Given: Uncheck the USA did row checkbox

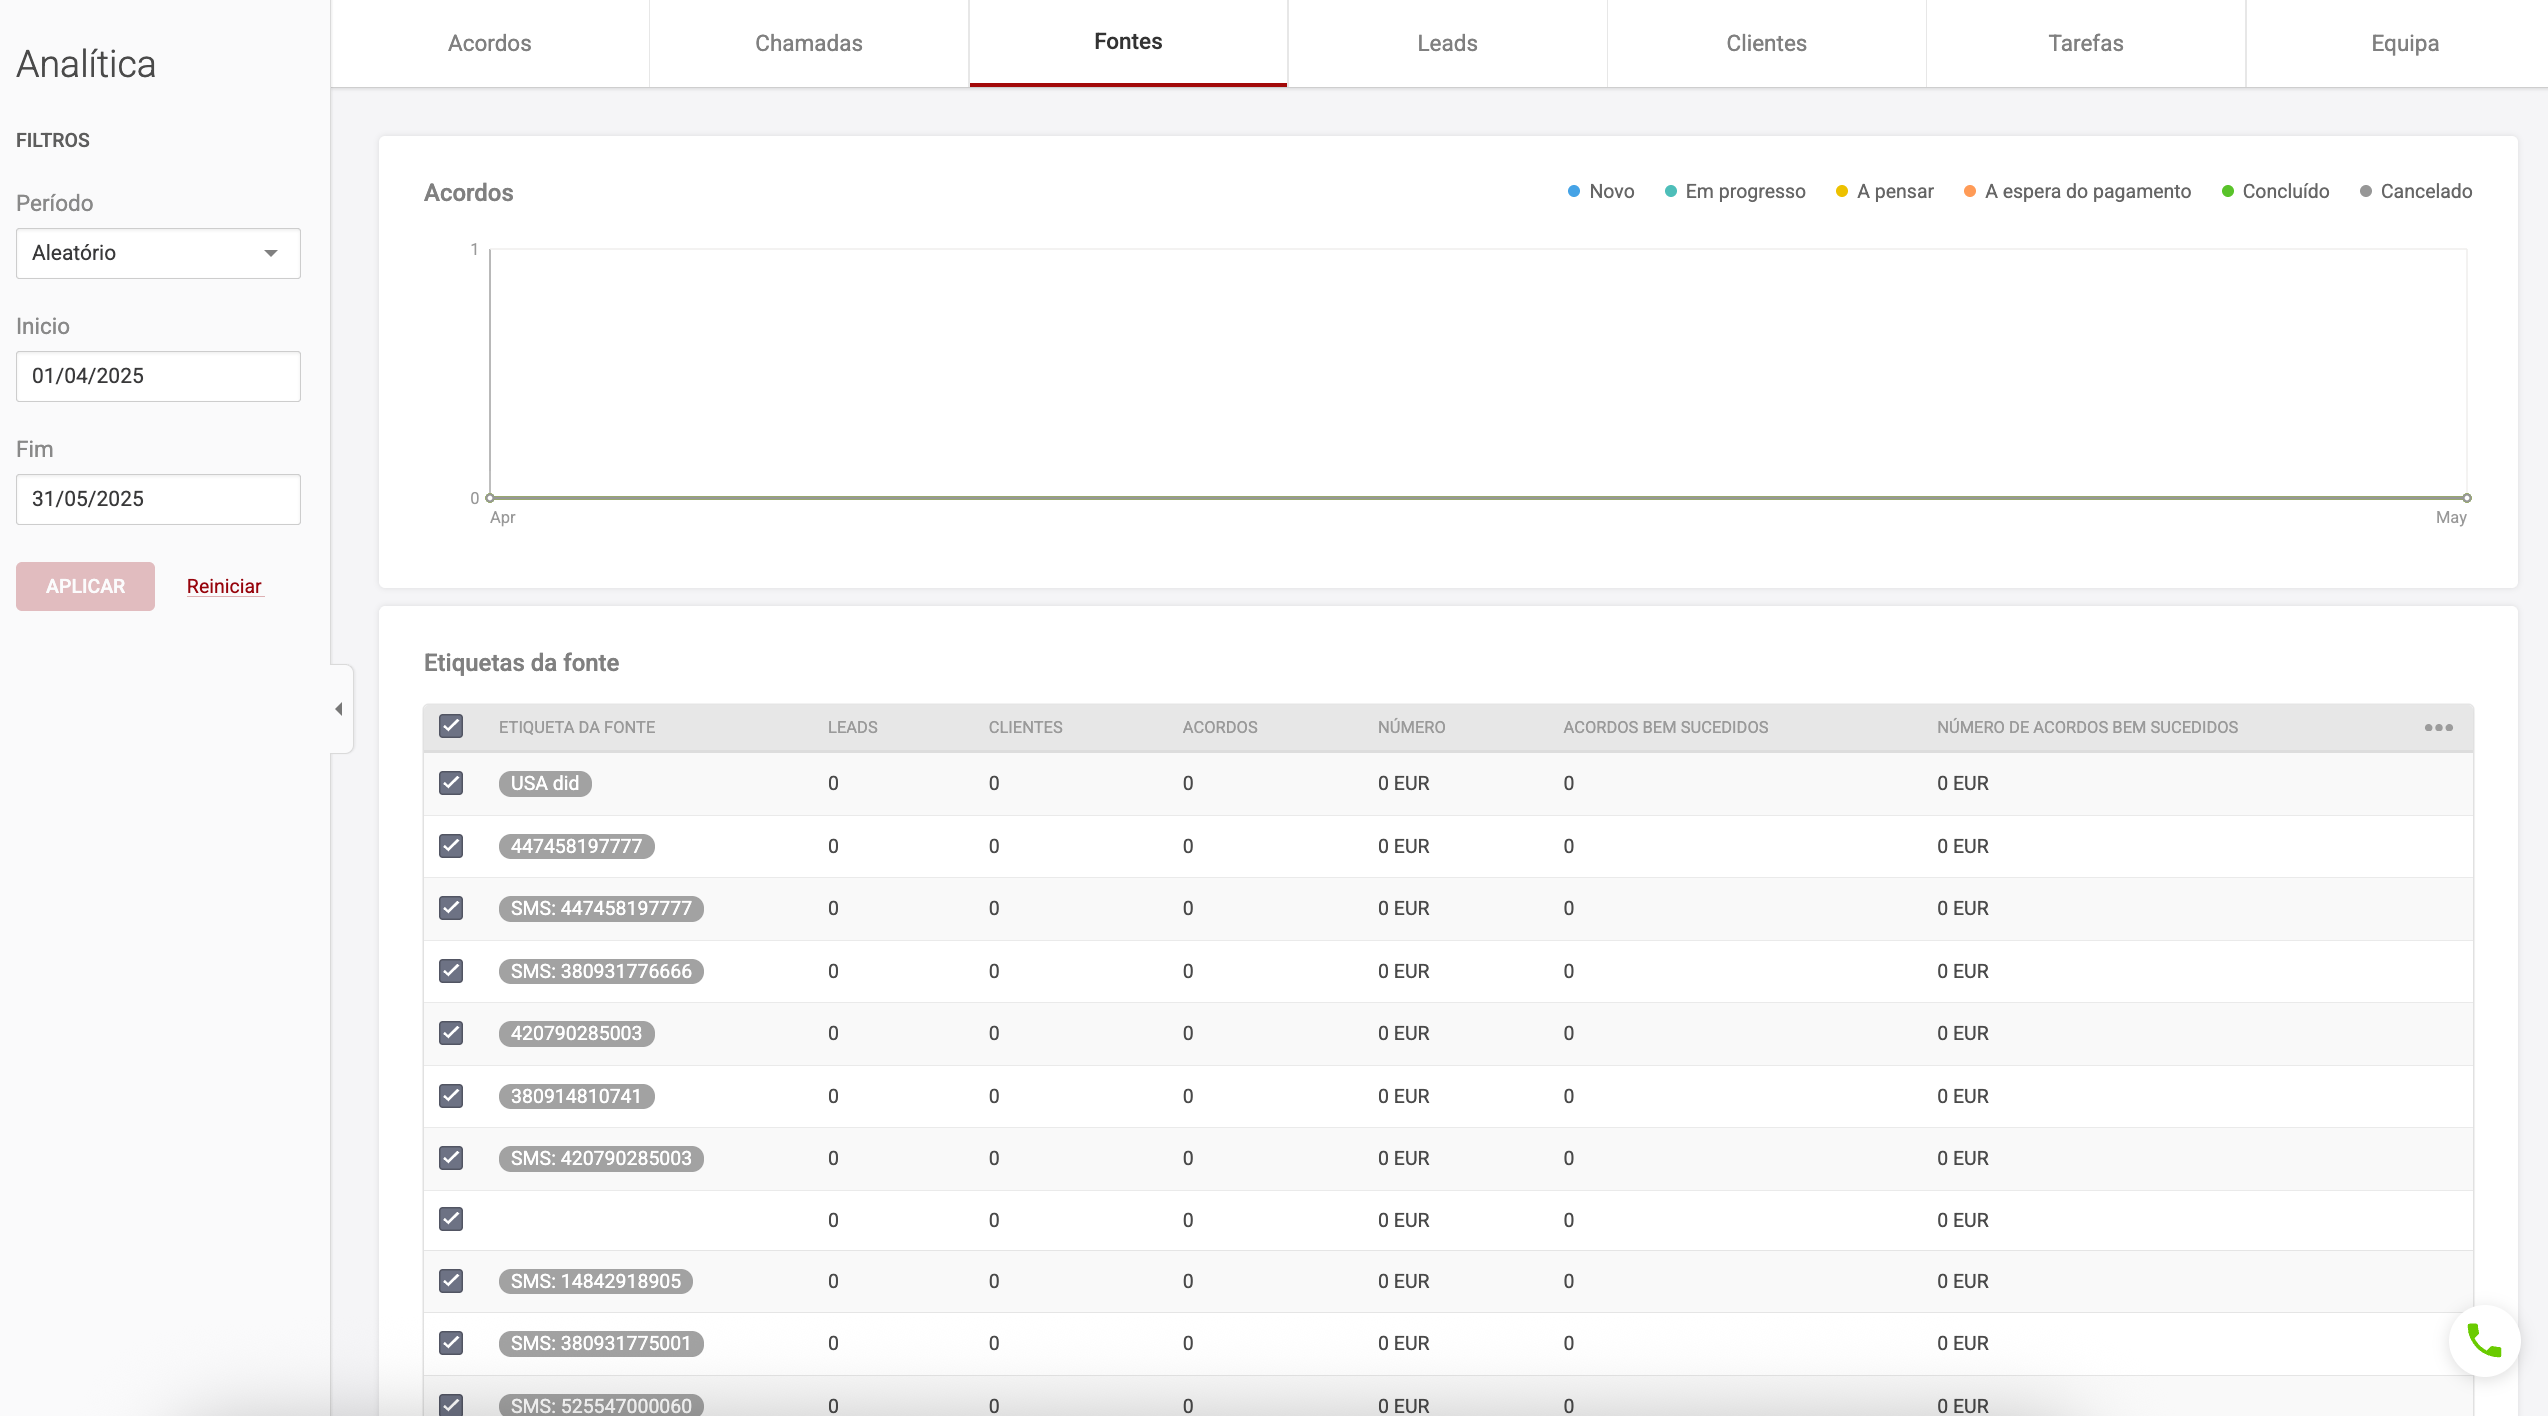Looking at the screenshot, I should [451, 783].
